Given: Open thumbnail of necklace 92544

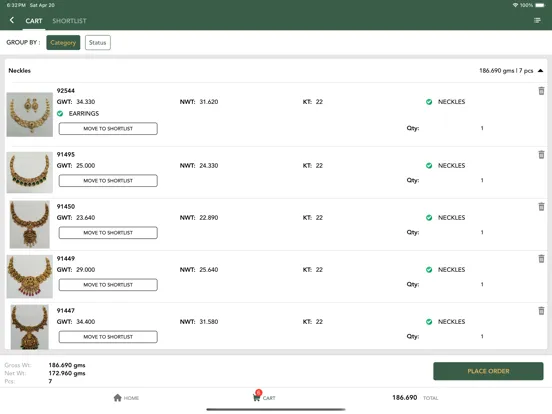Looking at the screenshot, I should click(30, 114).
